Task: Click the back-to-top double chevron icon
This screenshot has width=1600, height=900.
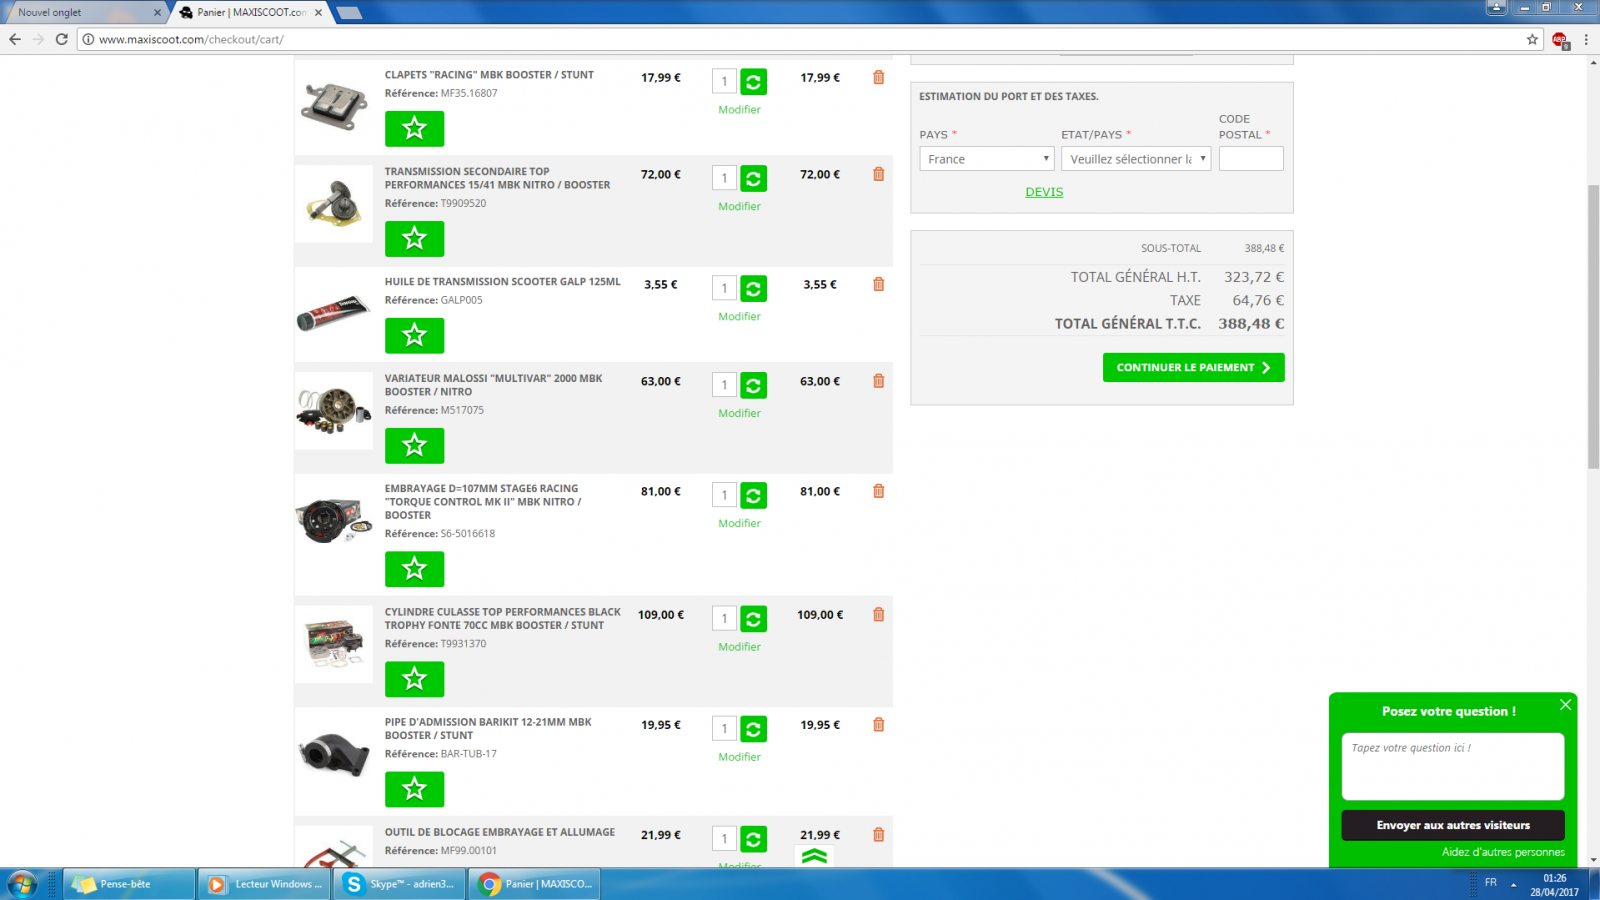Action: coord(814,856)
